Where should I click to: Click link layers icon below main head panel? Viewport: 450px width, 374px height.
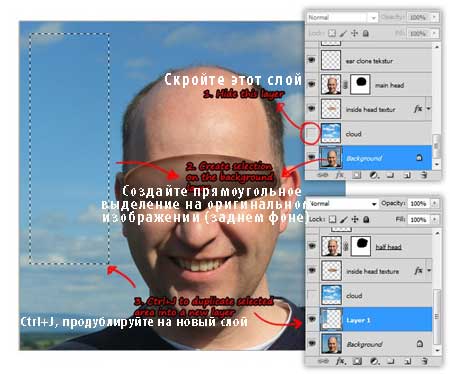[x=322, y=175]
